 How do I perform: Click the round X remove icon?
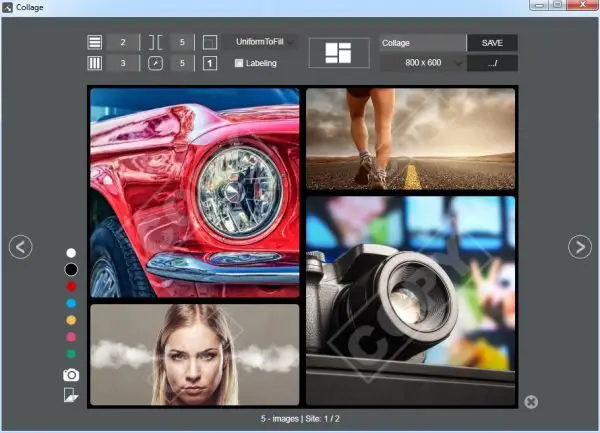[531, 402]
